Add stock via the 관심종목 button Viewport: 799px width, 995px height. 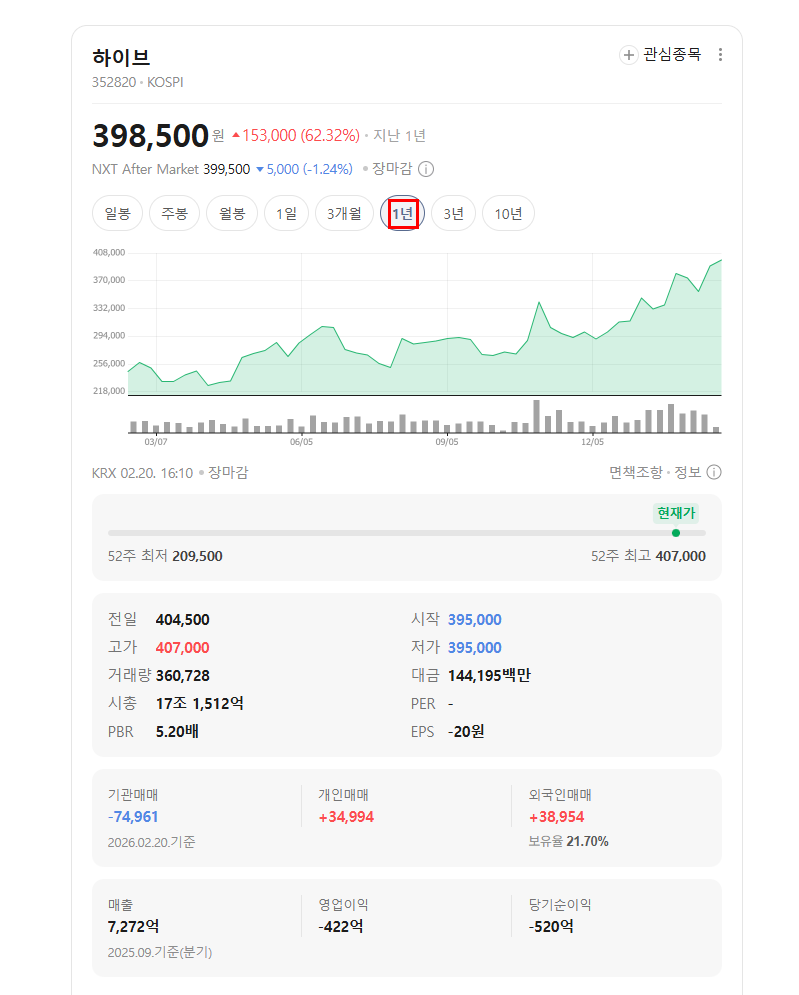coord(660,55)
